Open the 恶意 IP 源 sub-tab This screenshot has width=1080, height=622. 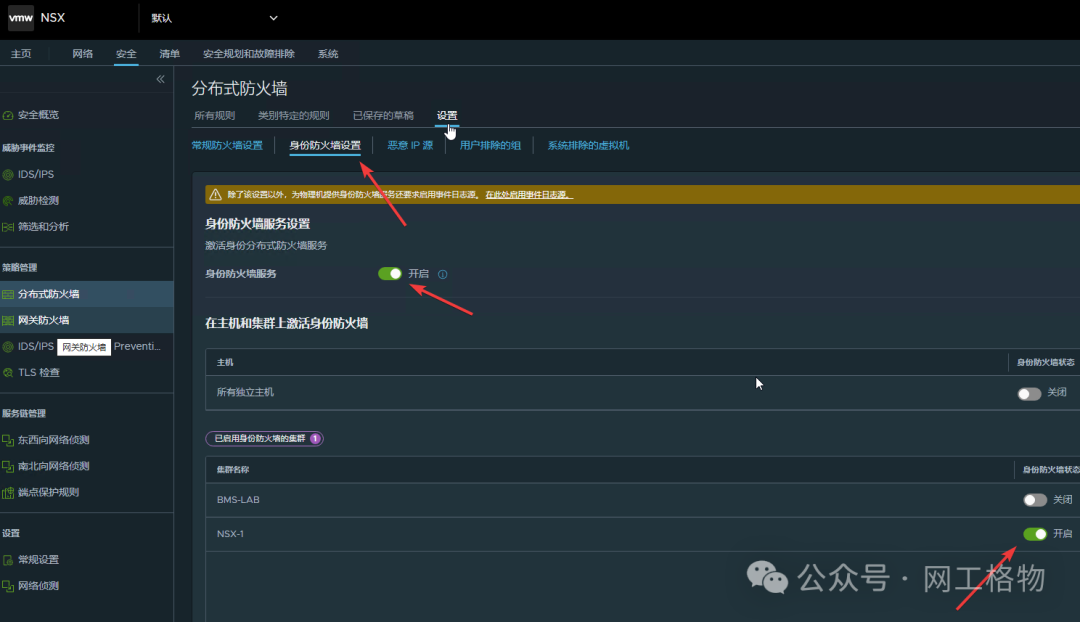pos(410,145)
